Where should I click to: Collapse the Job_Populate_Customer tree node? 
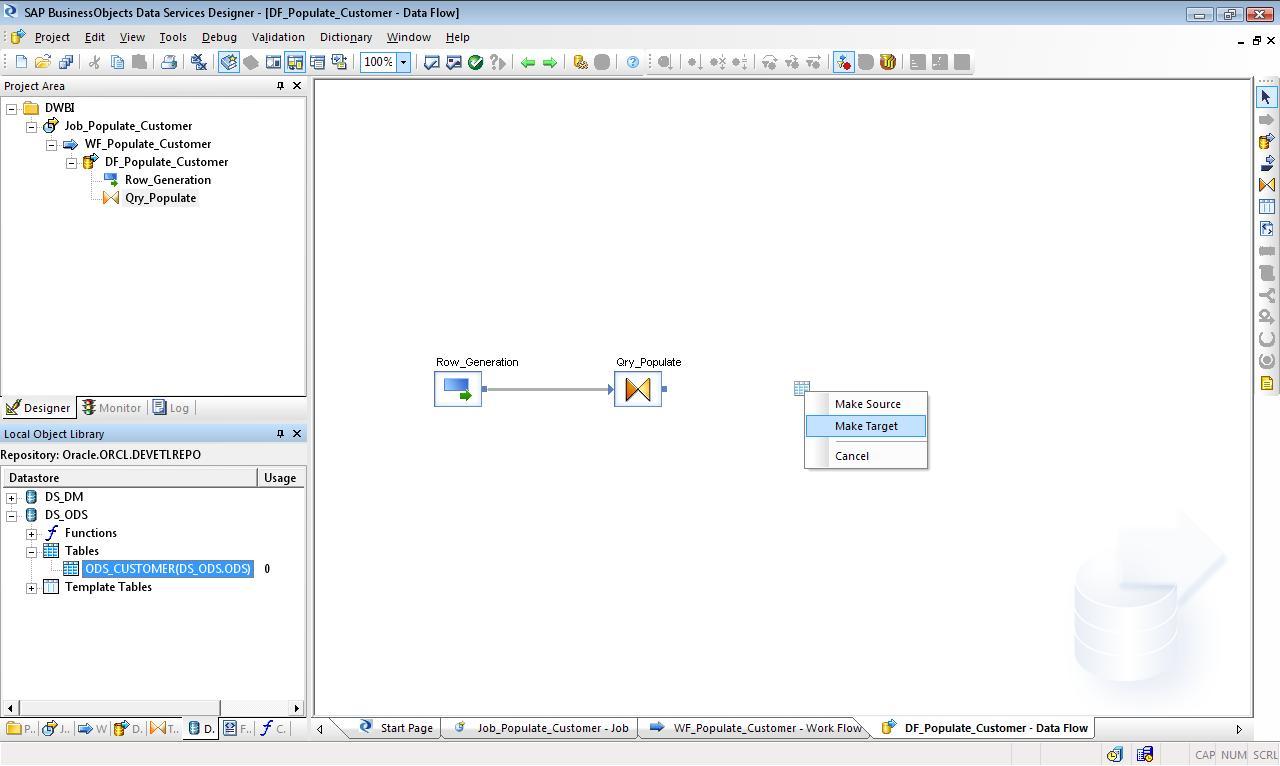[32, 126]
